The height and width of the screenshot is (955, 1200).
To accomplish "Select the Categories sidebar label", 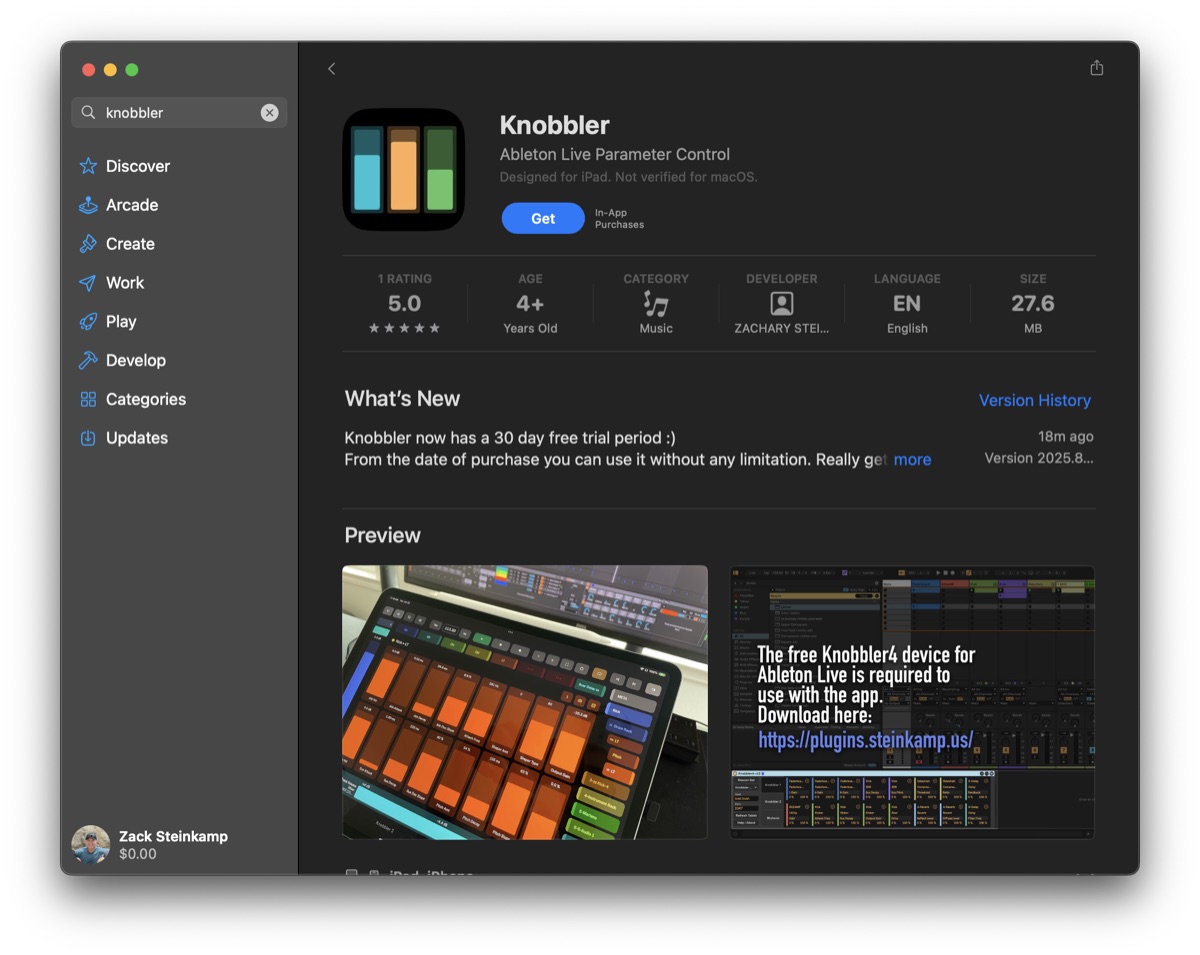I will pyautogui.click(x=146, y=399).
